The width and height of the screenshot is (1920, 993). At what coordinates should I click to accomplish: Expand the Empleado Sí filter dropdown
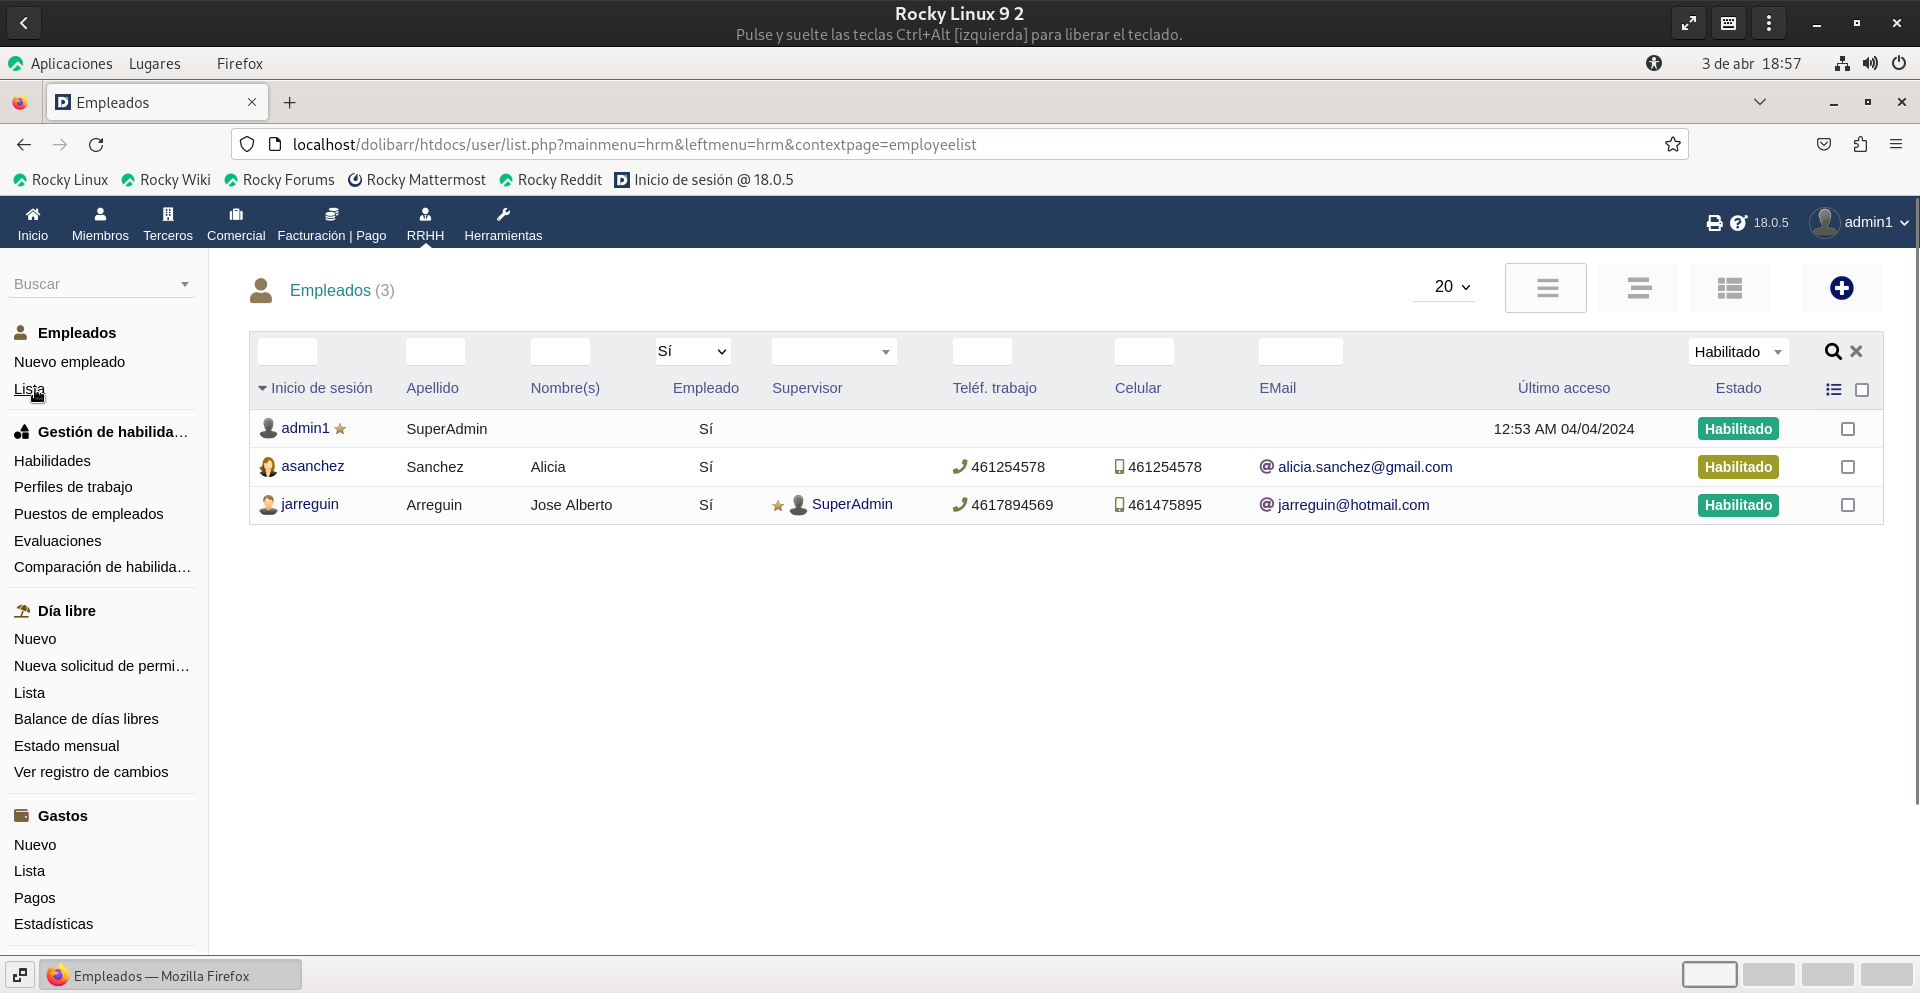pos(692,352)
